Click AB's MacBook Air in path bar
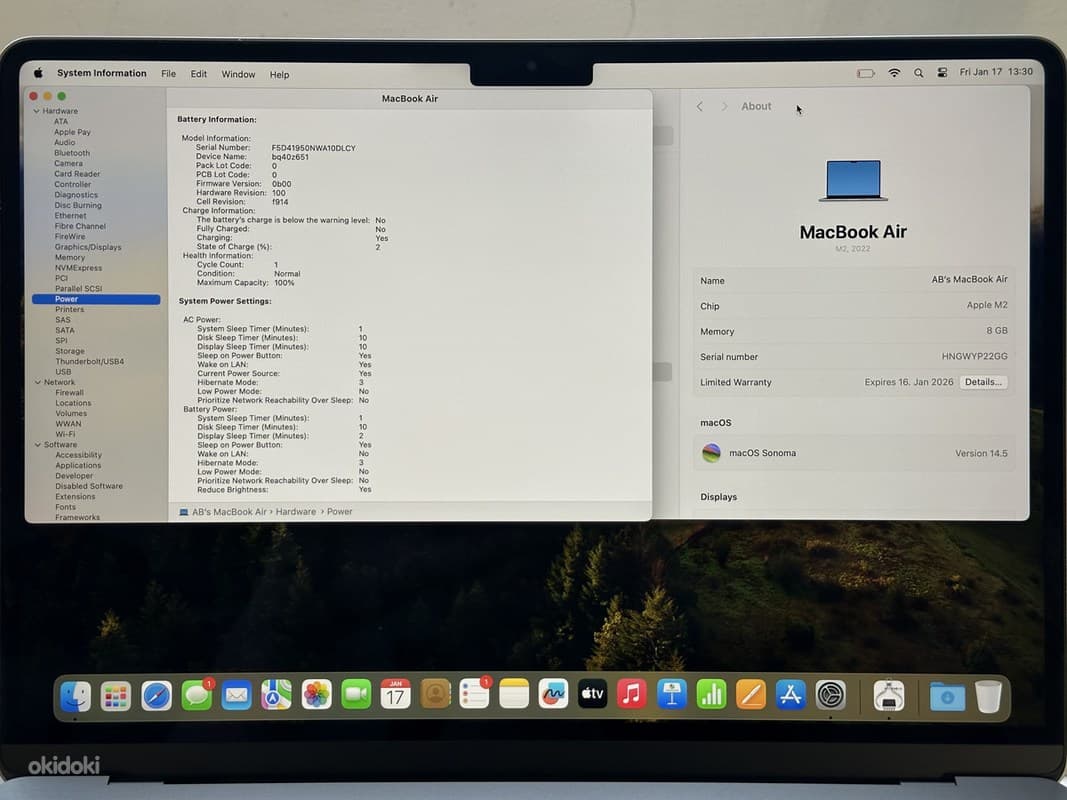The width and height of the screenshot is (1067, 800). pos(229,512)
